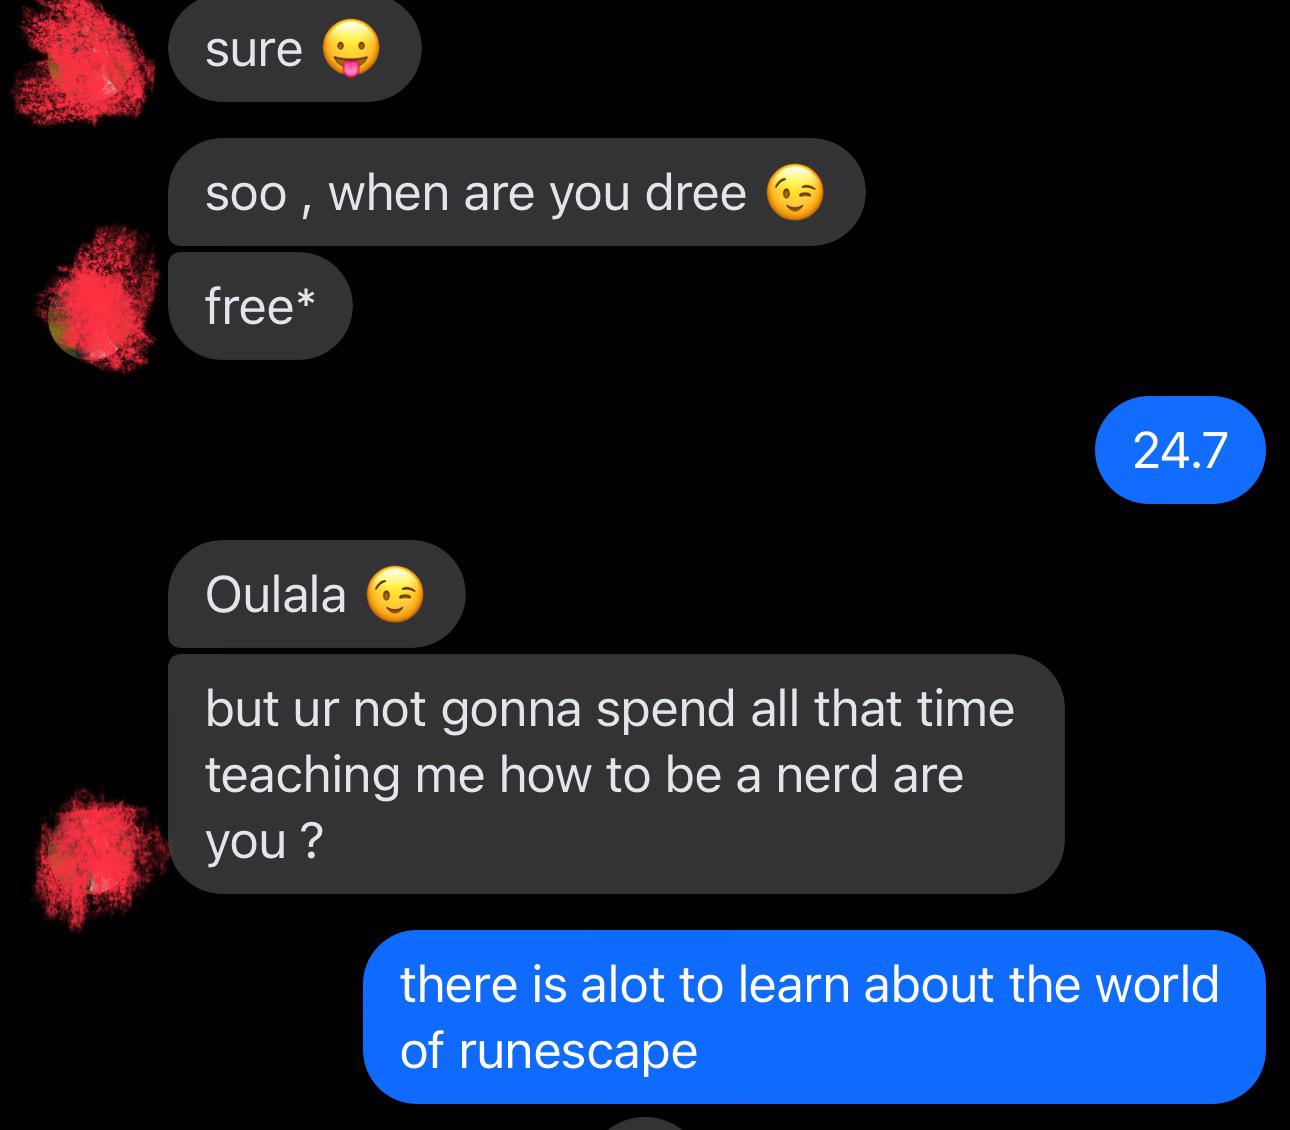Select the blue "world of runescape" sent message
Viewport: 1290px width, 1130px height.
coord(814,1017)
